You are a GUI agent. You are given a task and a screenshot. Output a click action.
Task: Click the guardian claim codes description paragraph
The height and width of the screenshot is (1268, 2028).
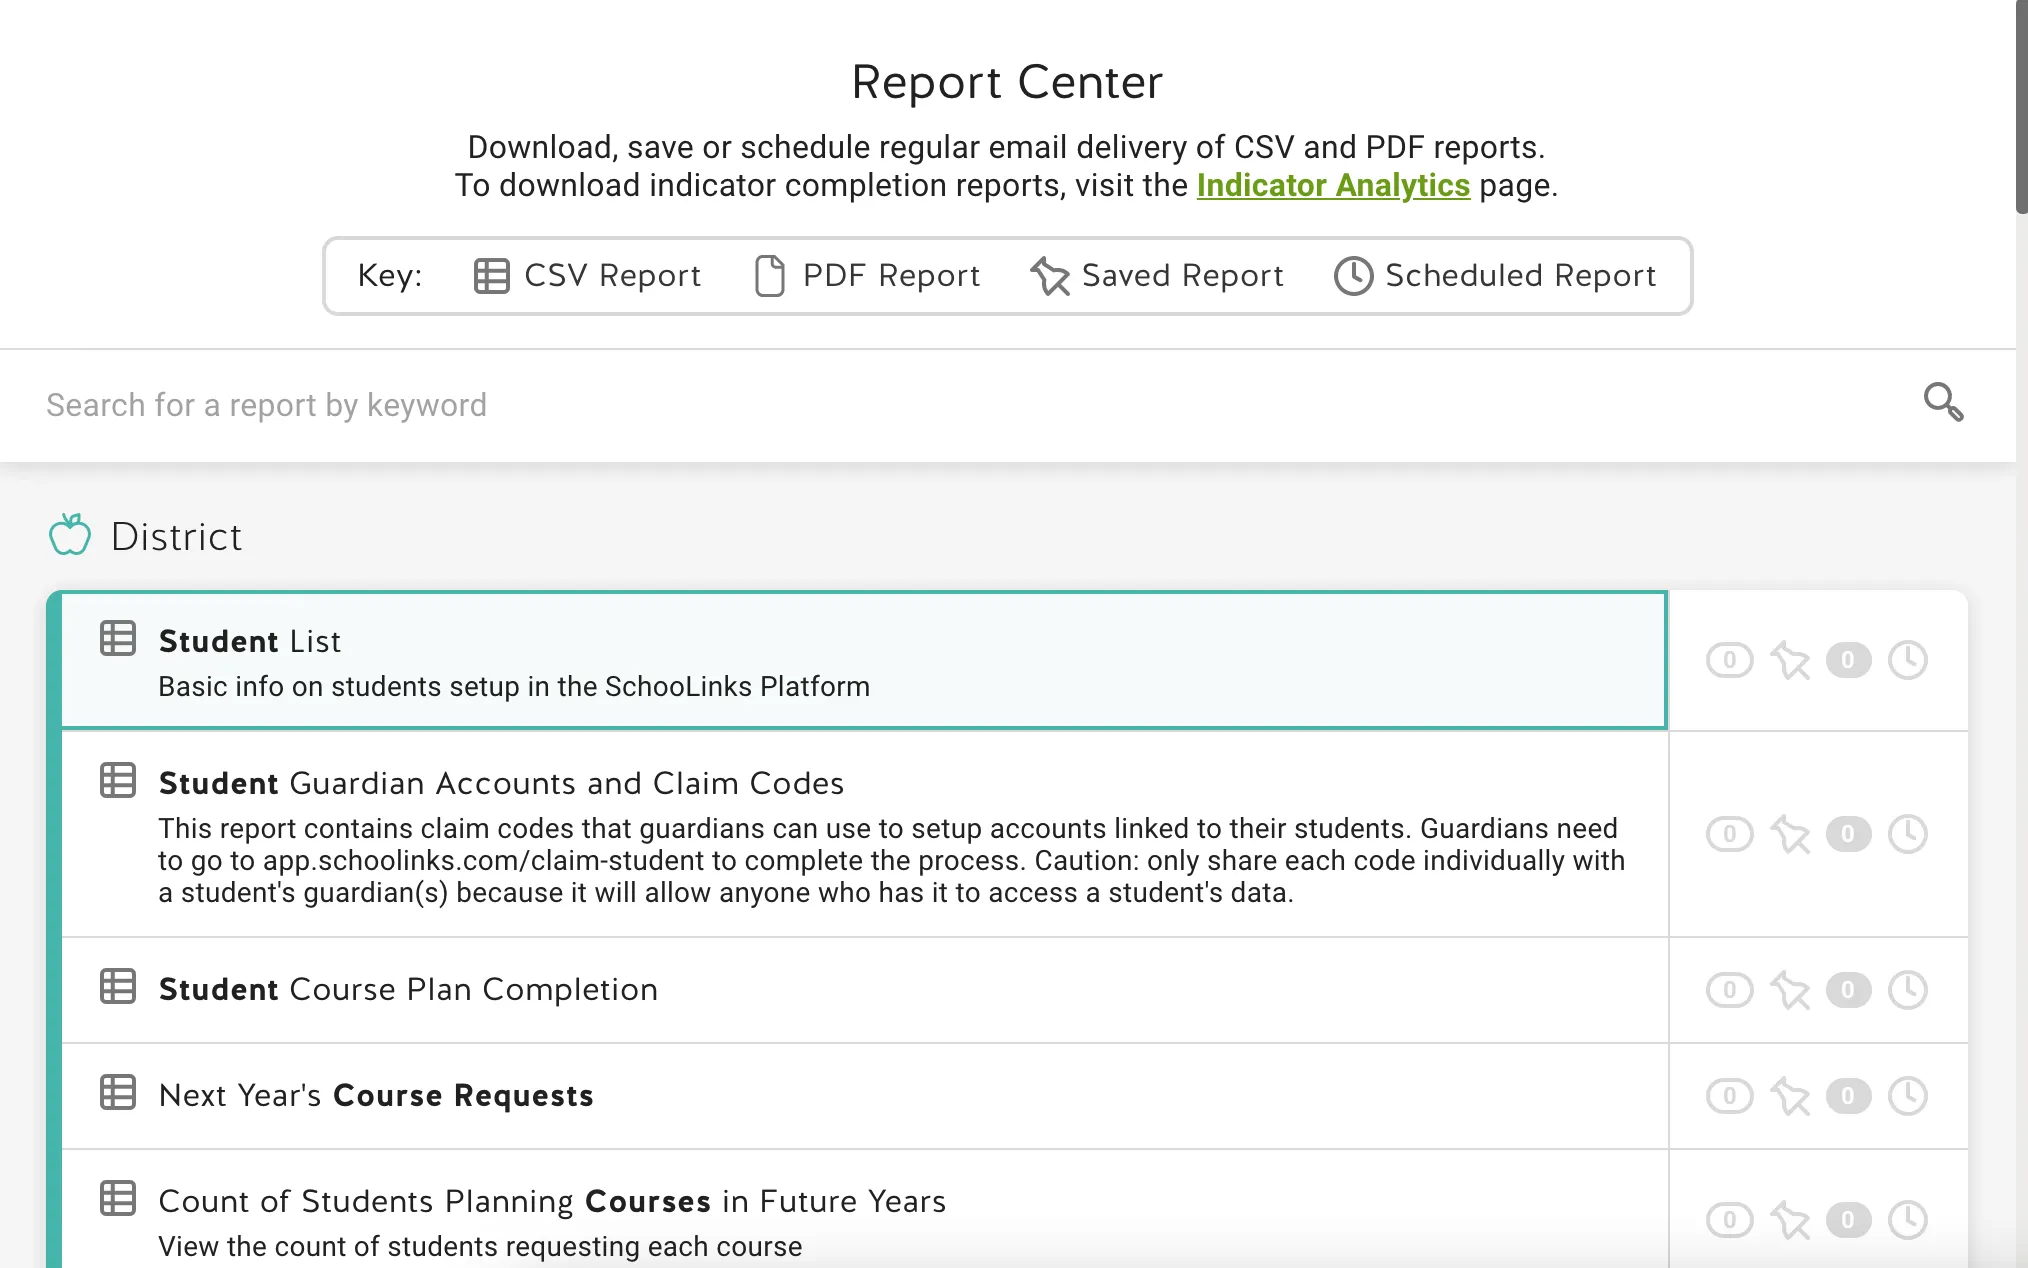point(891,861)
